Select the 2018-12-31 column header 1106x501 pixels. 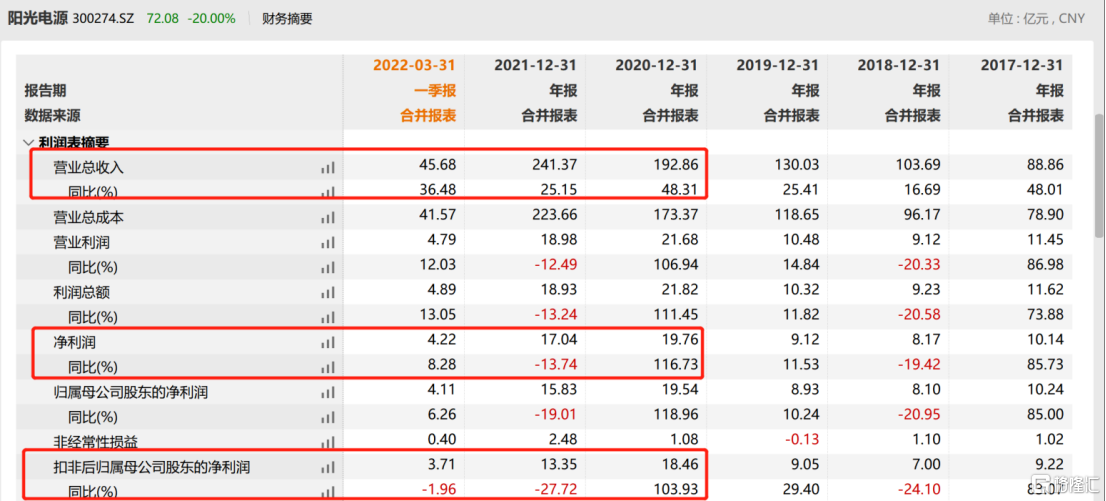coord(899,66)
